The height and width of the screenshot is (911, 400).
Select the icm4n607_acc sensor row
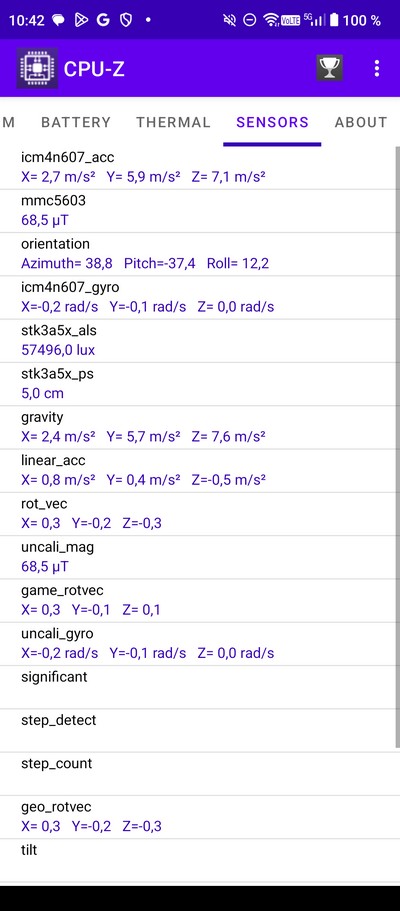click(x=198, y=167)
